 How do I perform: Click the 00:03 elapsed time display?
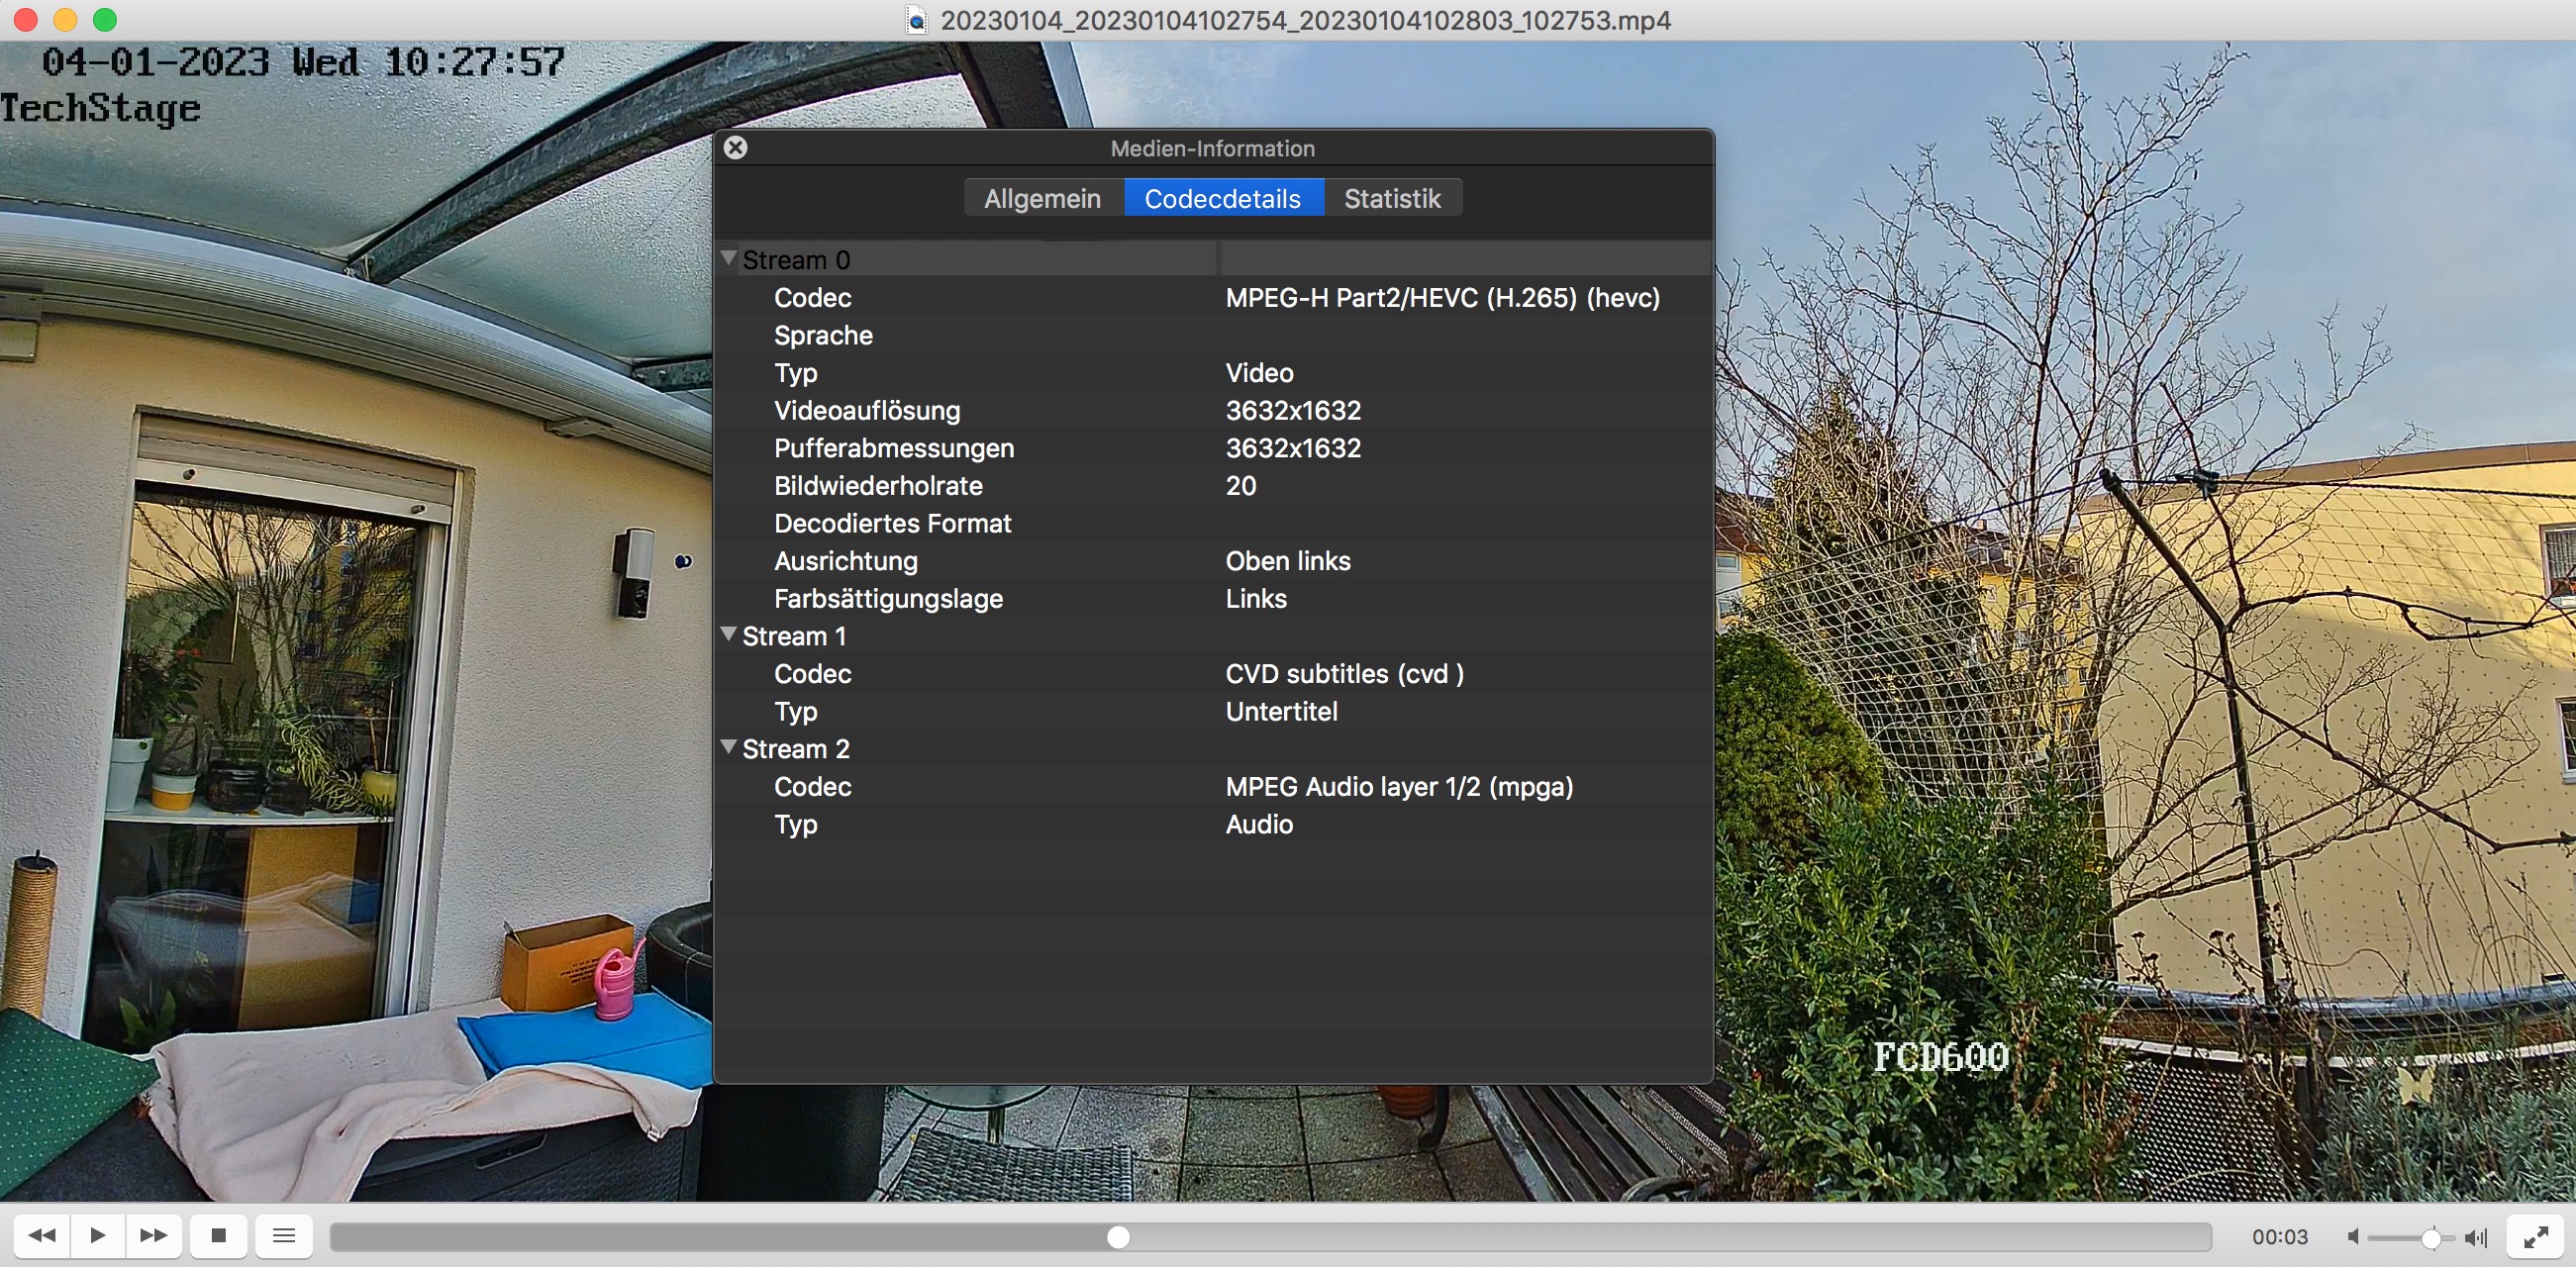pyautogui.click(x=2279, y=1237)
